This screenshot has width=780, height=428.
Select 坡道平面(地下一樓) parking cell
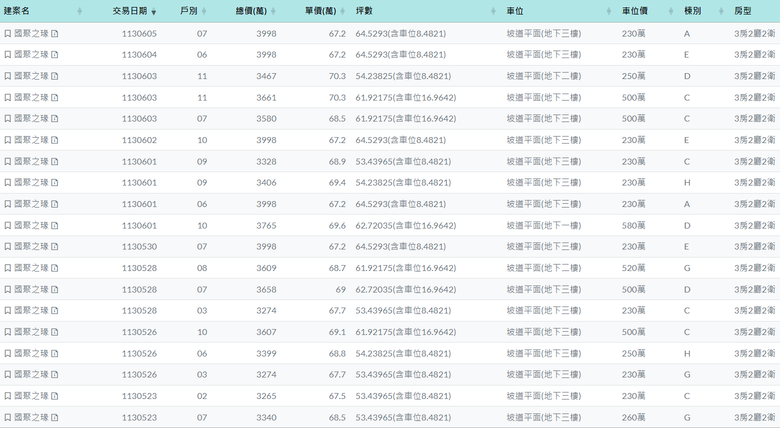(x=544, y=225)
